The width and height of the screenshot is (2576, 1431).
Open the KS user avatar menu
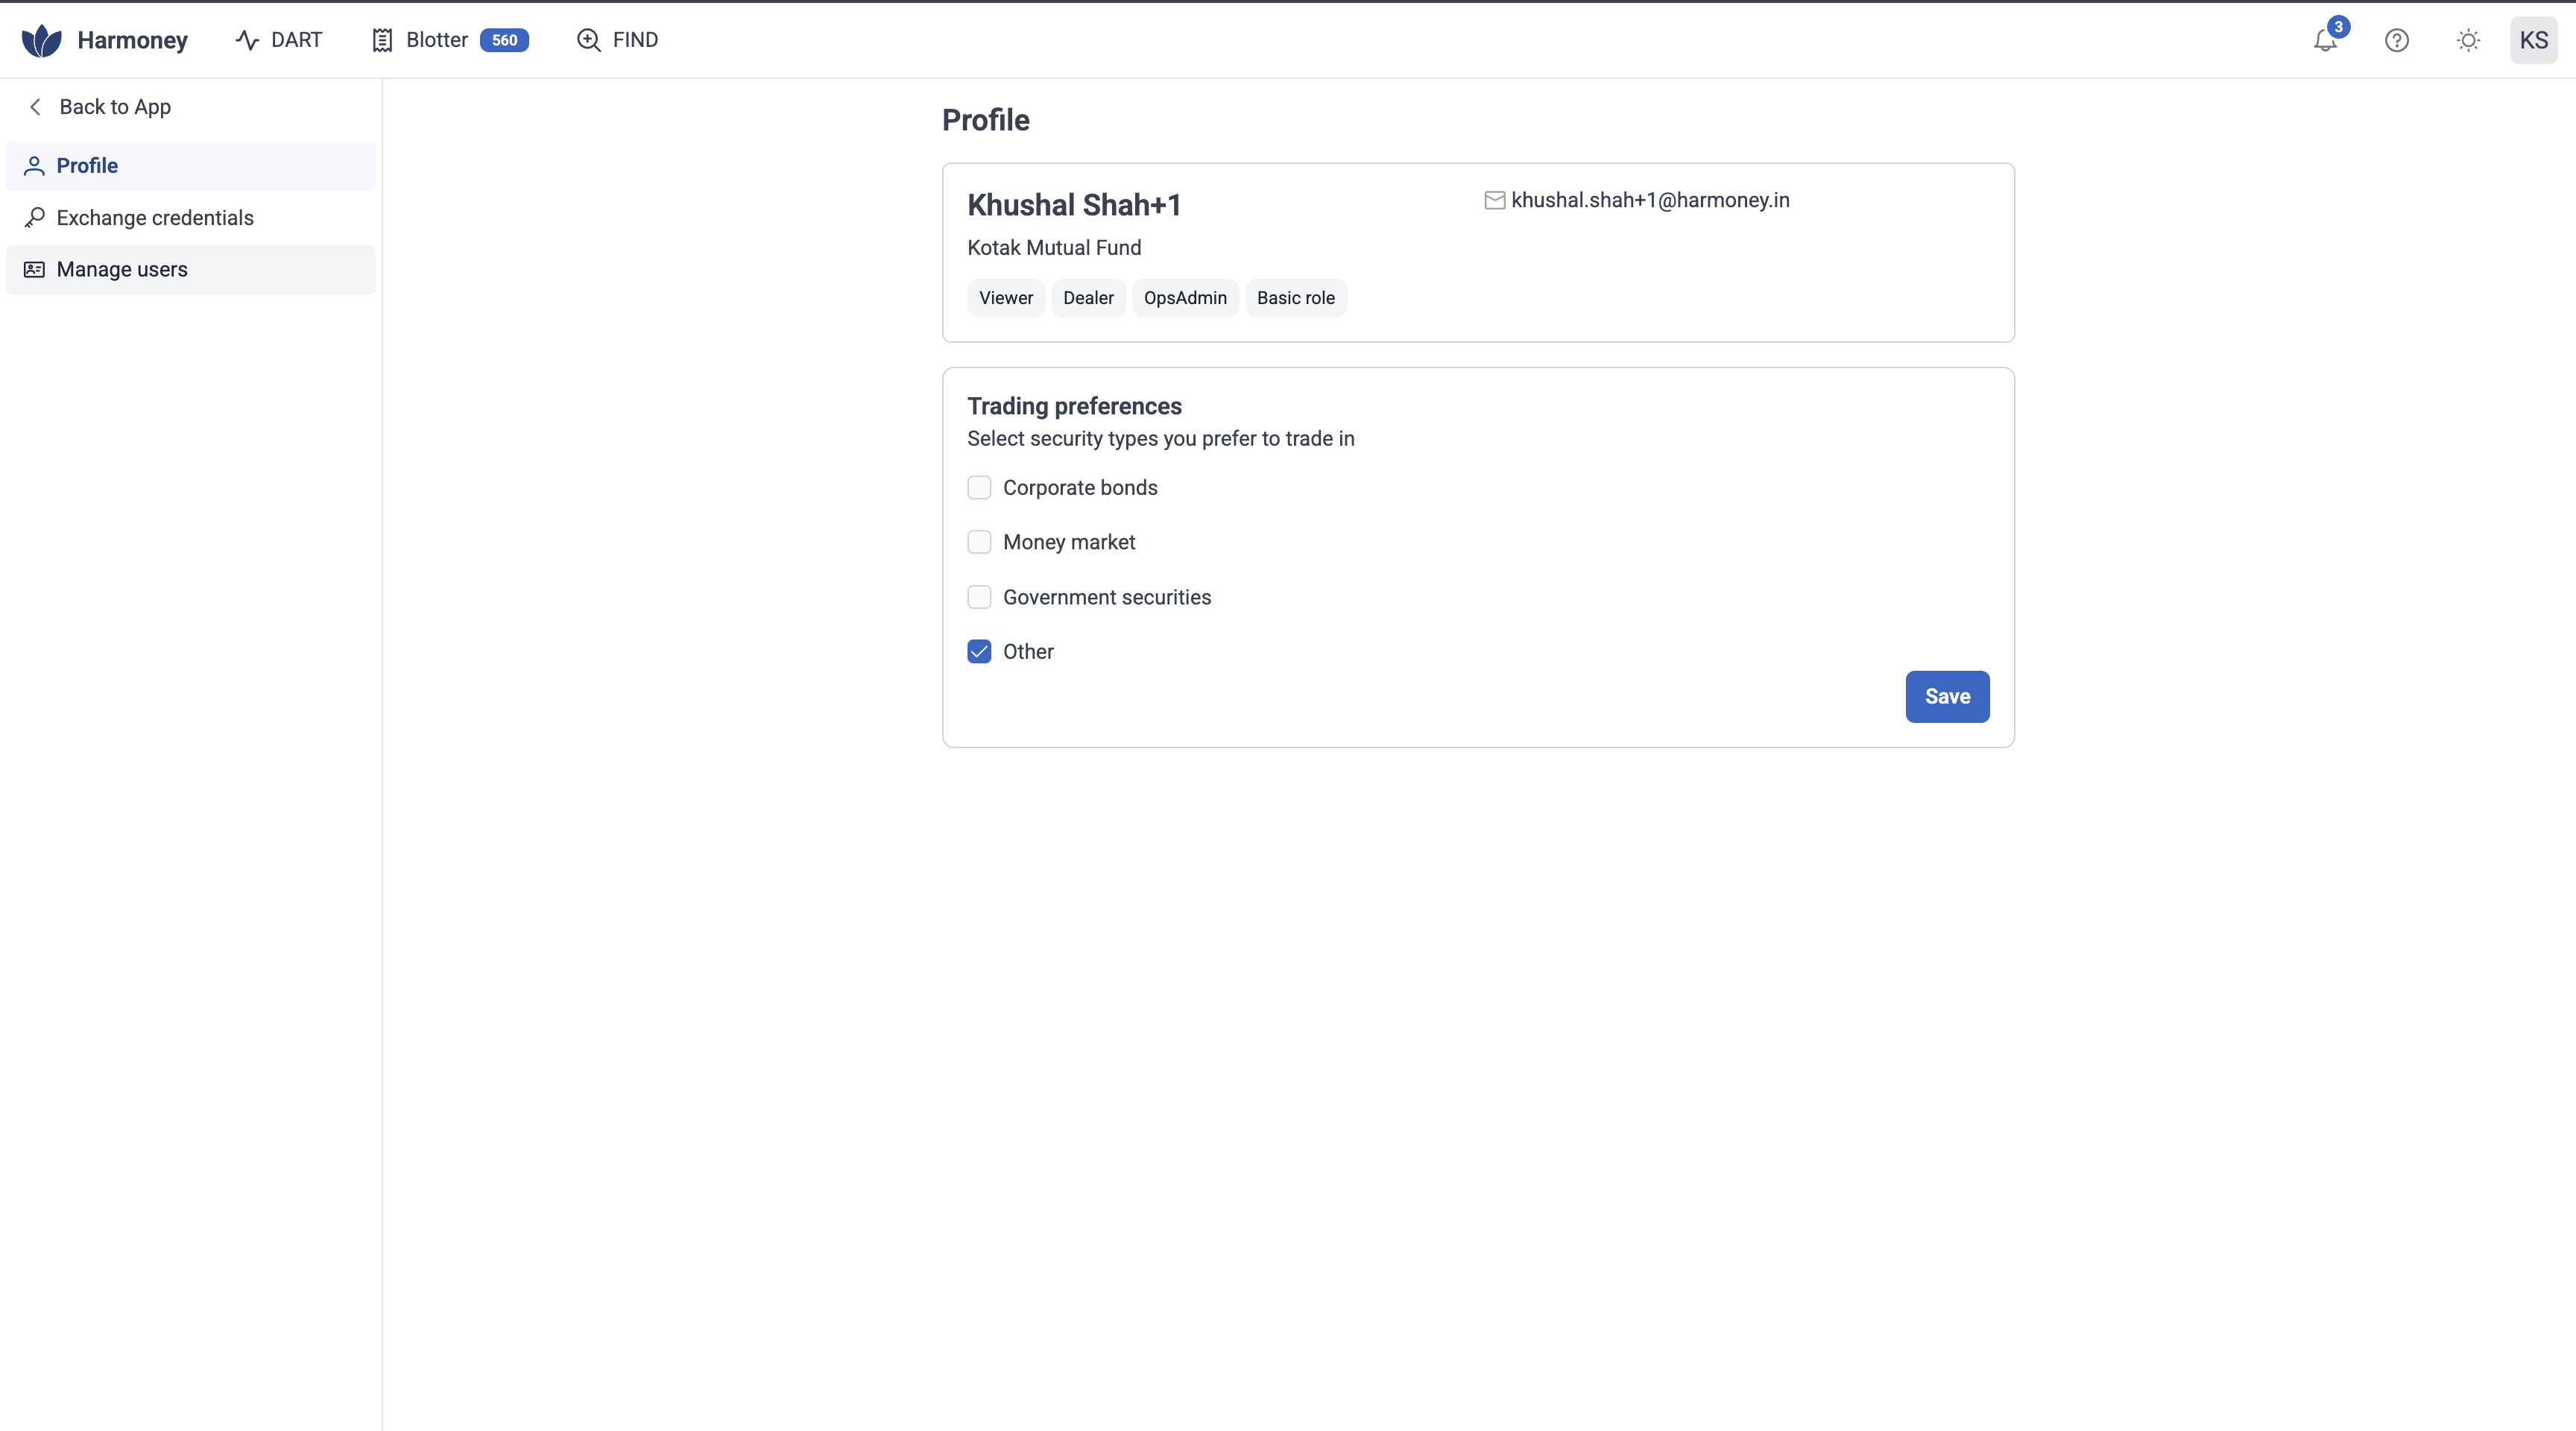pos(2533,40)
